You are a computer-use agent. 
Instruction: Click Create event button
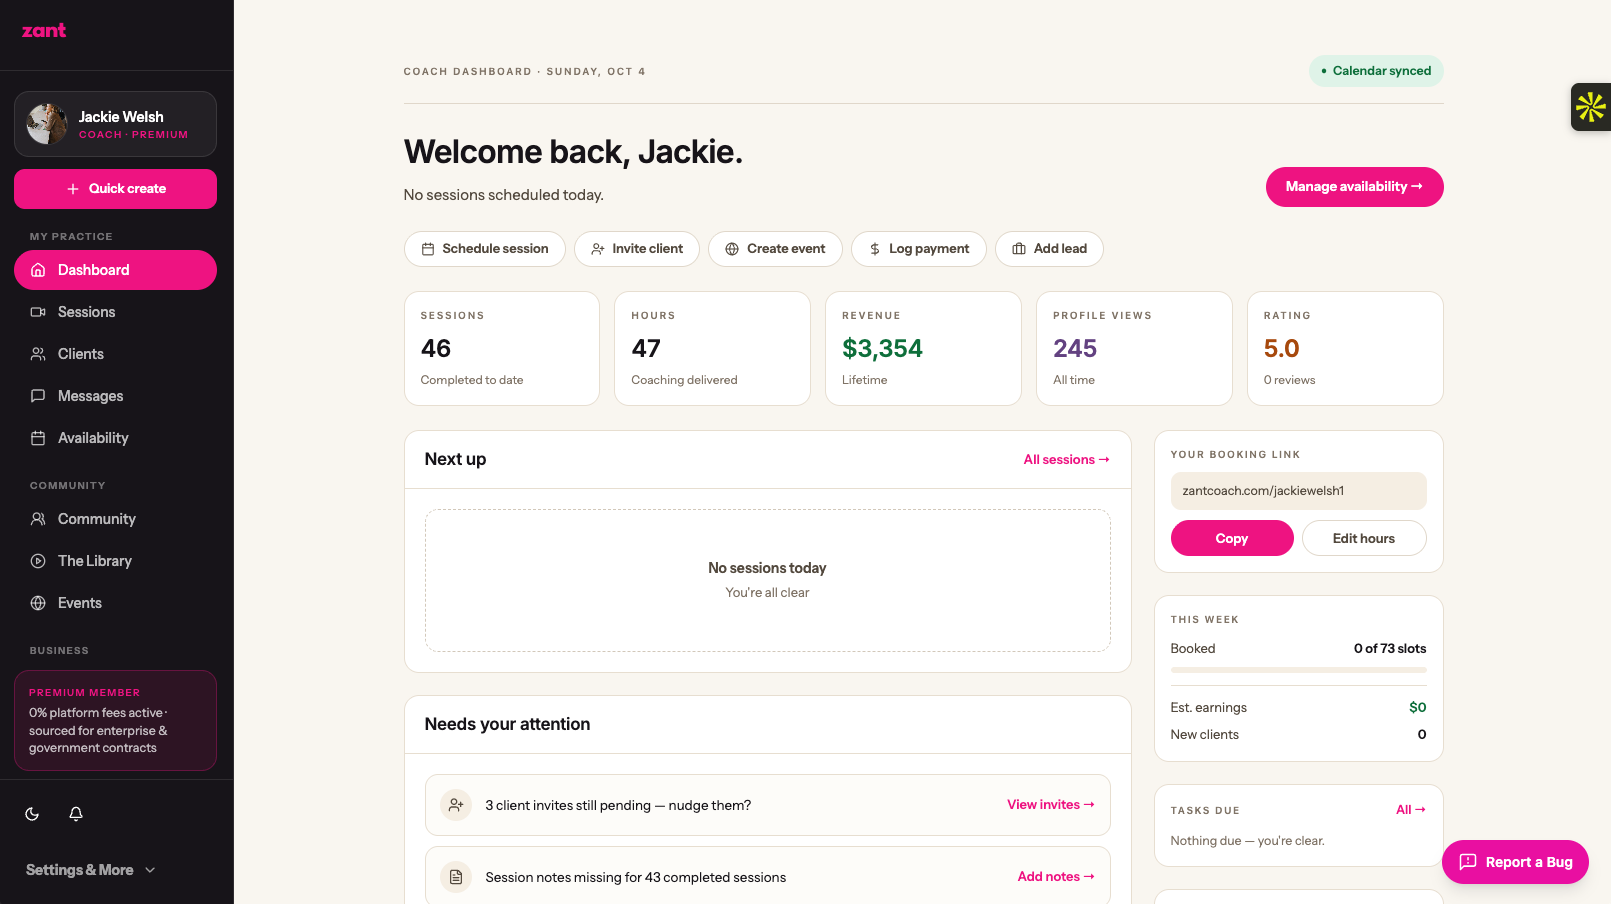[x=775, y=249]
